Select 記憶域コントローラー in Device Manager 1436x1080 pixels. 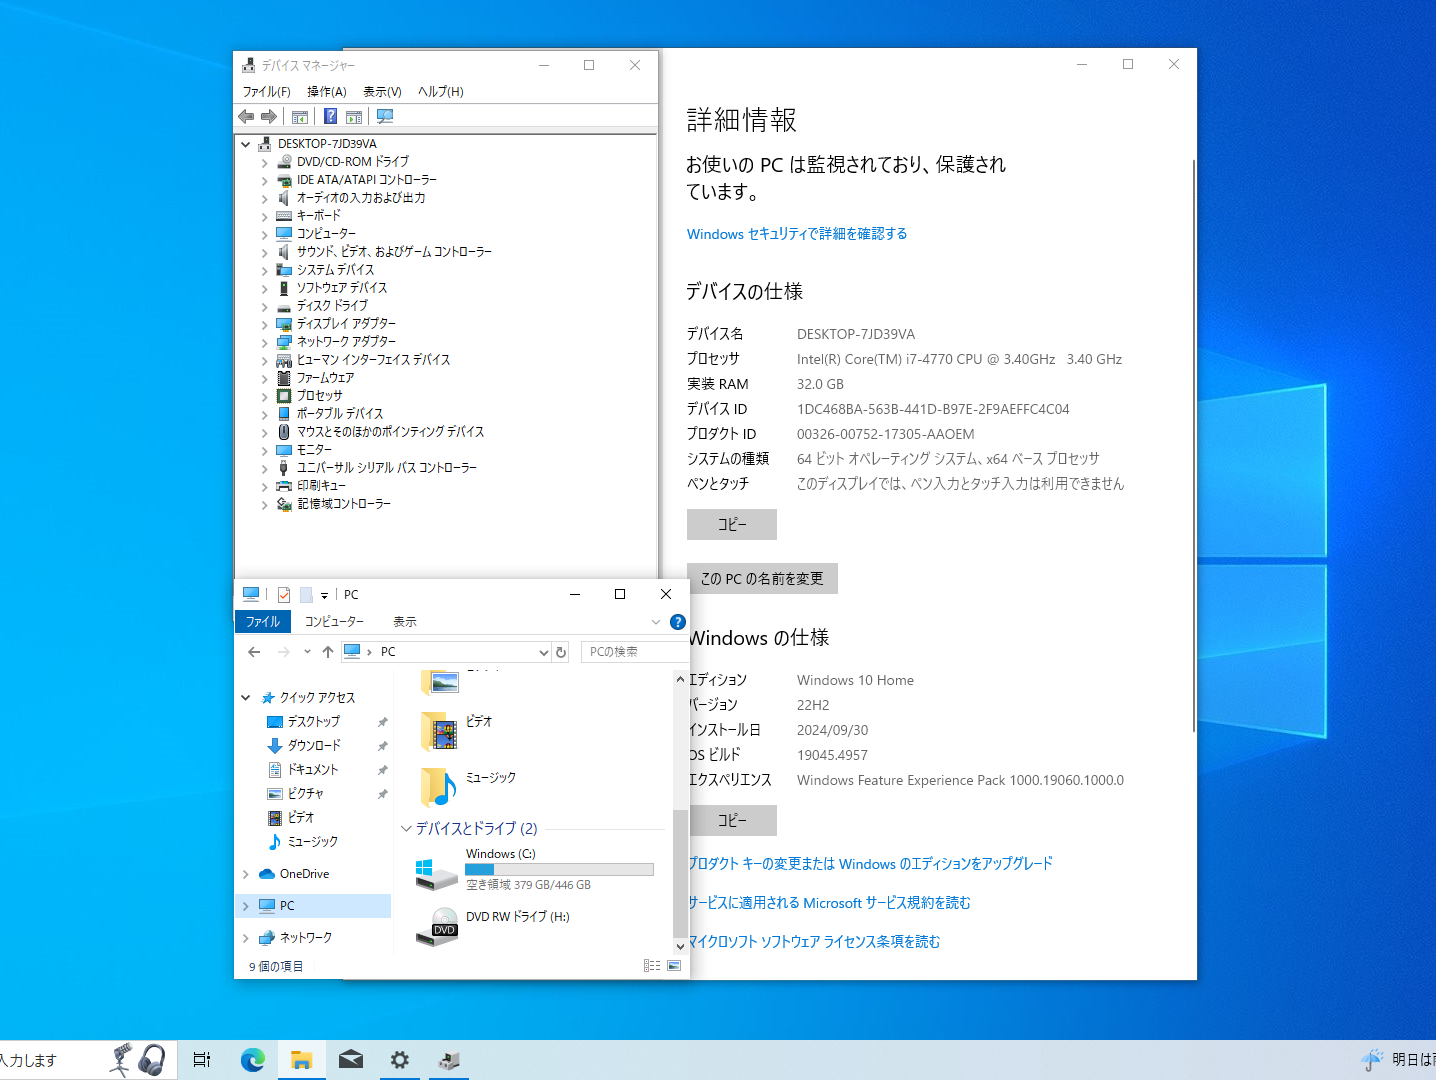(344, 504)
